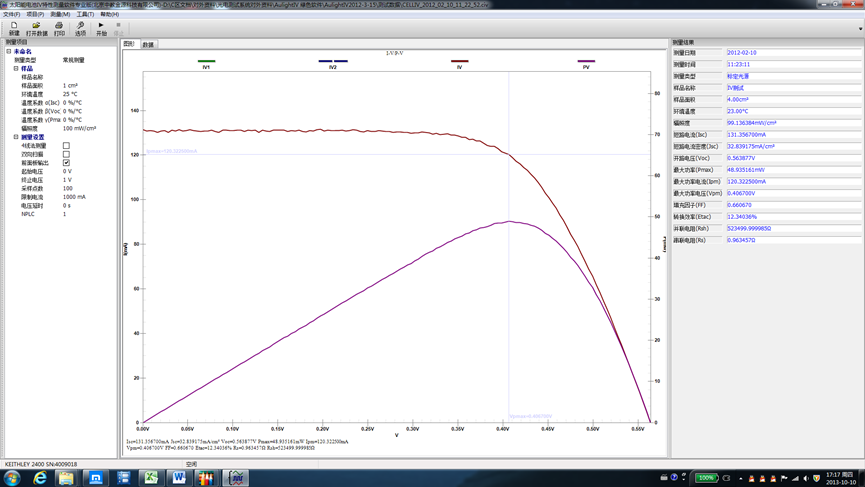The image size is (865, 487).
Task: Open the Word icon in the taskbar
Action: [178, 478]
